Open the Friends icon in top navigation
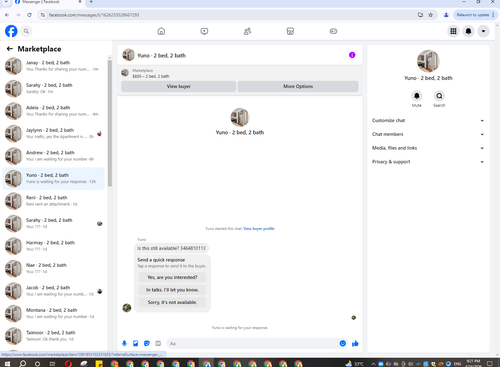This screenshot has width=500, height=367. [247, 31]
